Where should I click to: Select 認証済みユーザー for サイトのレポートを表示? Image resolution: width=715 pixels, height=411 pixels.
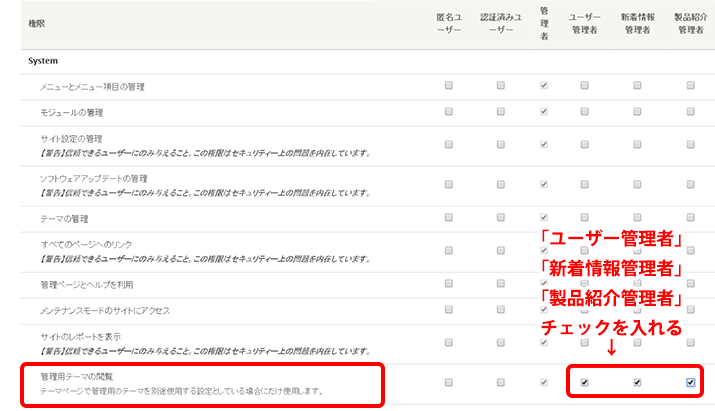click(501, 342)
